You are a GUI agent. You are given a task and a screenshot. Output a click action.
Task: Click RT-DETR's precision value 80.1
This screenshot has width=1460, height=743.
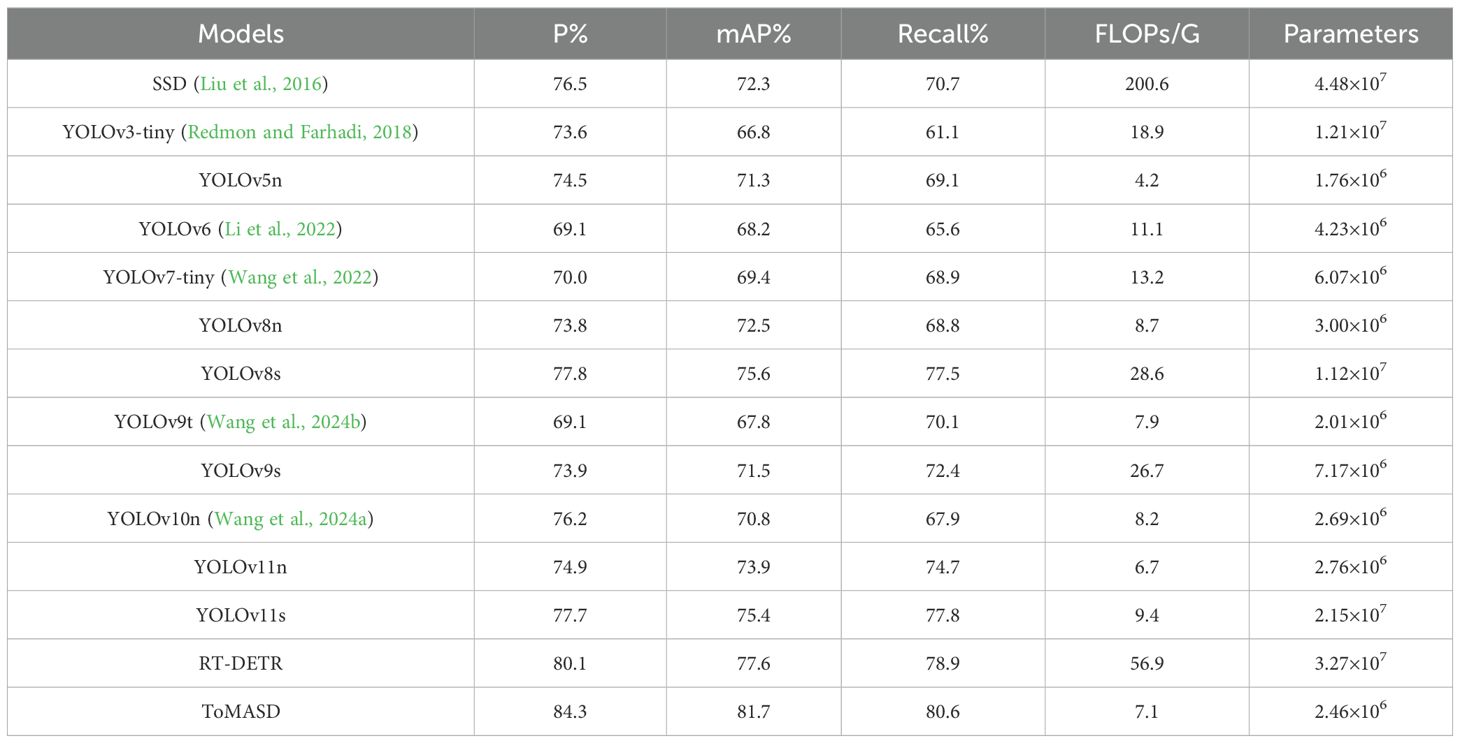[x=571, y=664]
